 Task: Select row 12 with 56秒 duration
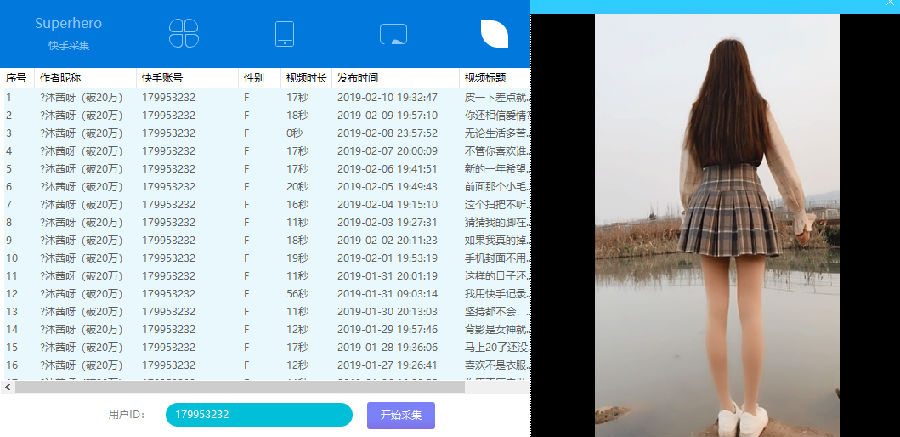[x=266, y=294]
